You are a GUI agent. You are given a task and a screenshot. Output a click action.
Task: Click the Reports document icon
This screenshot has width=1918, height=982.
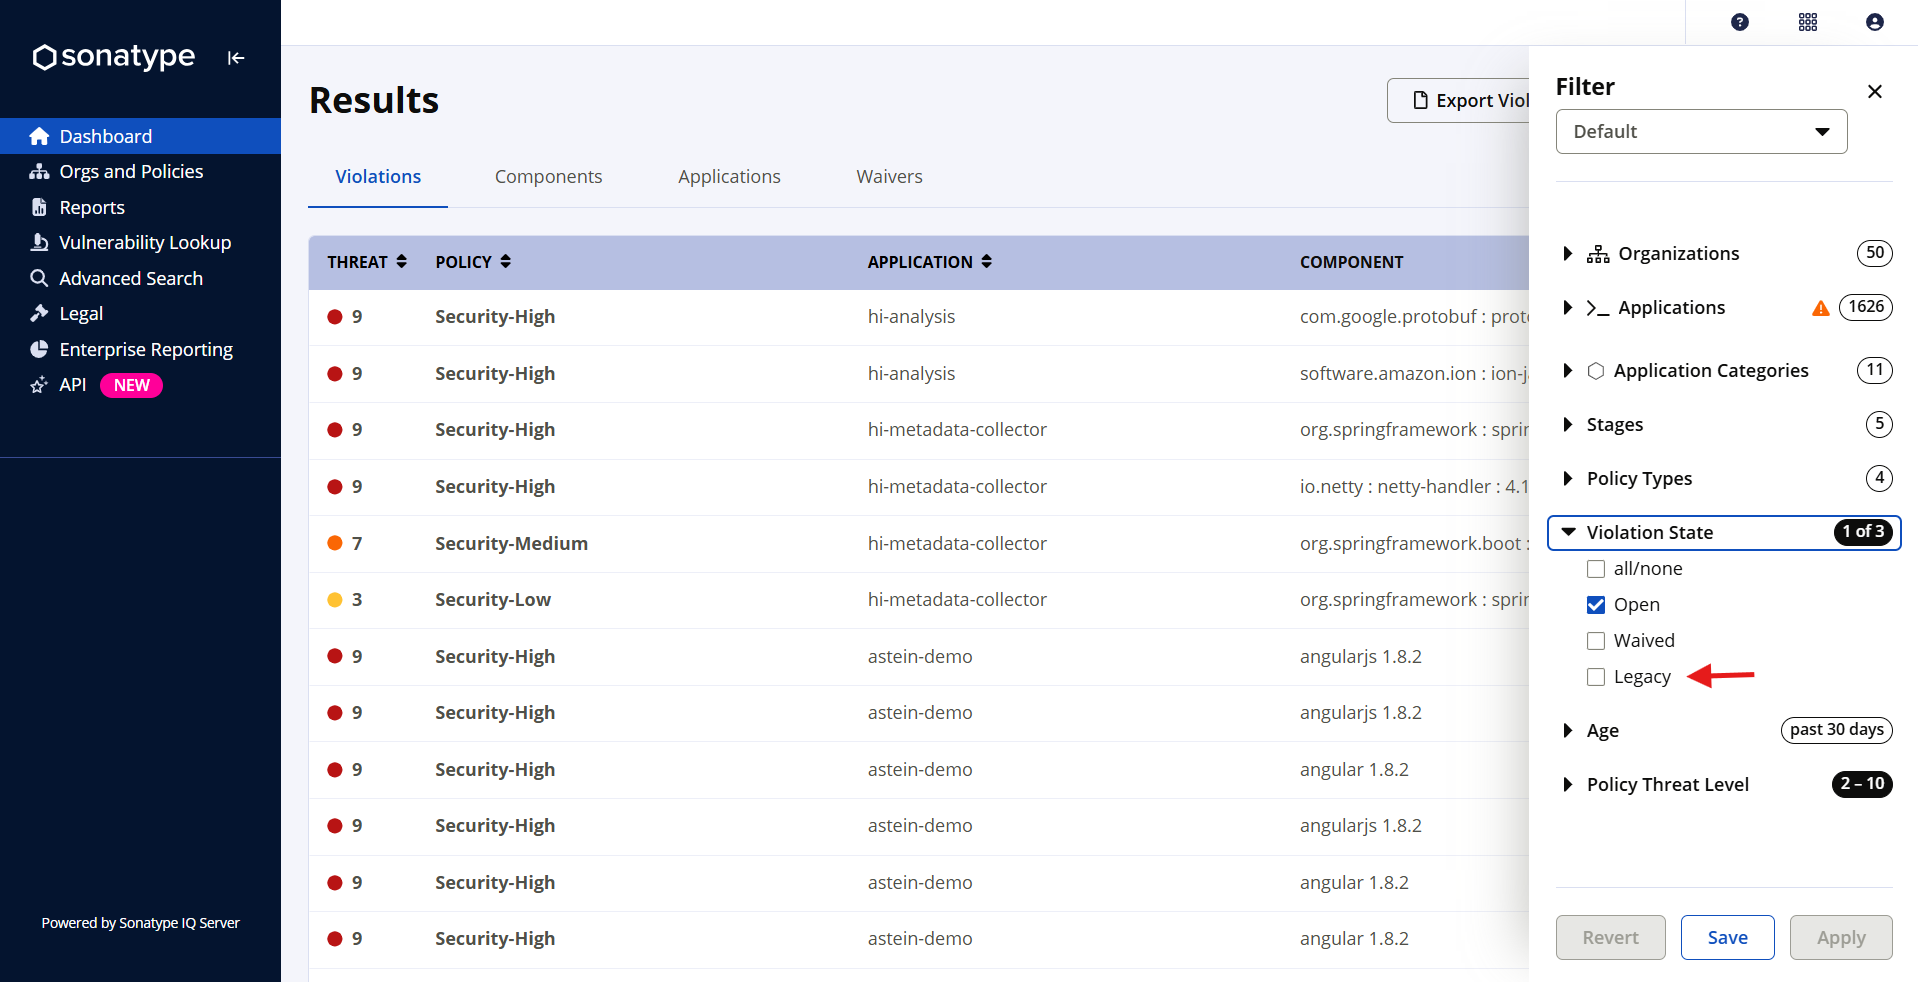coord(39,207)
